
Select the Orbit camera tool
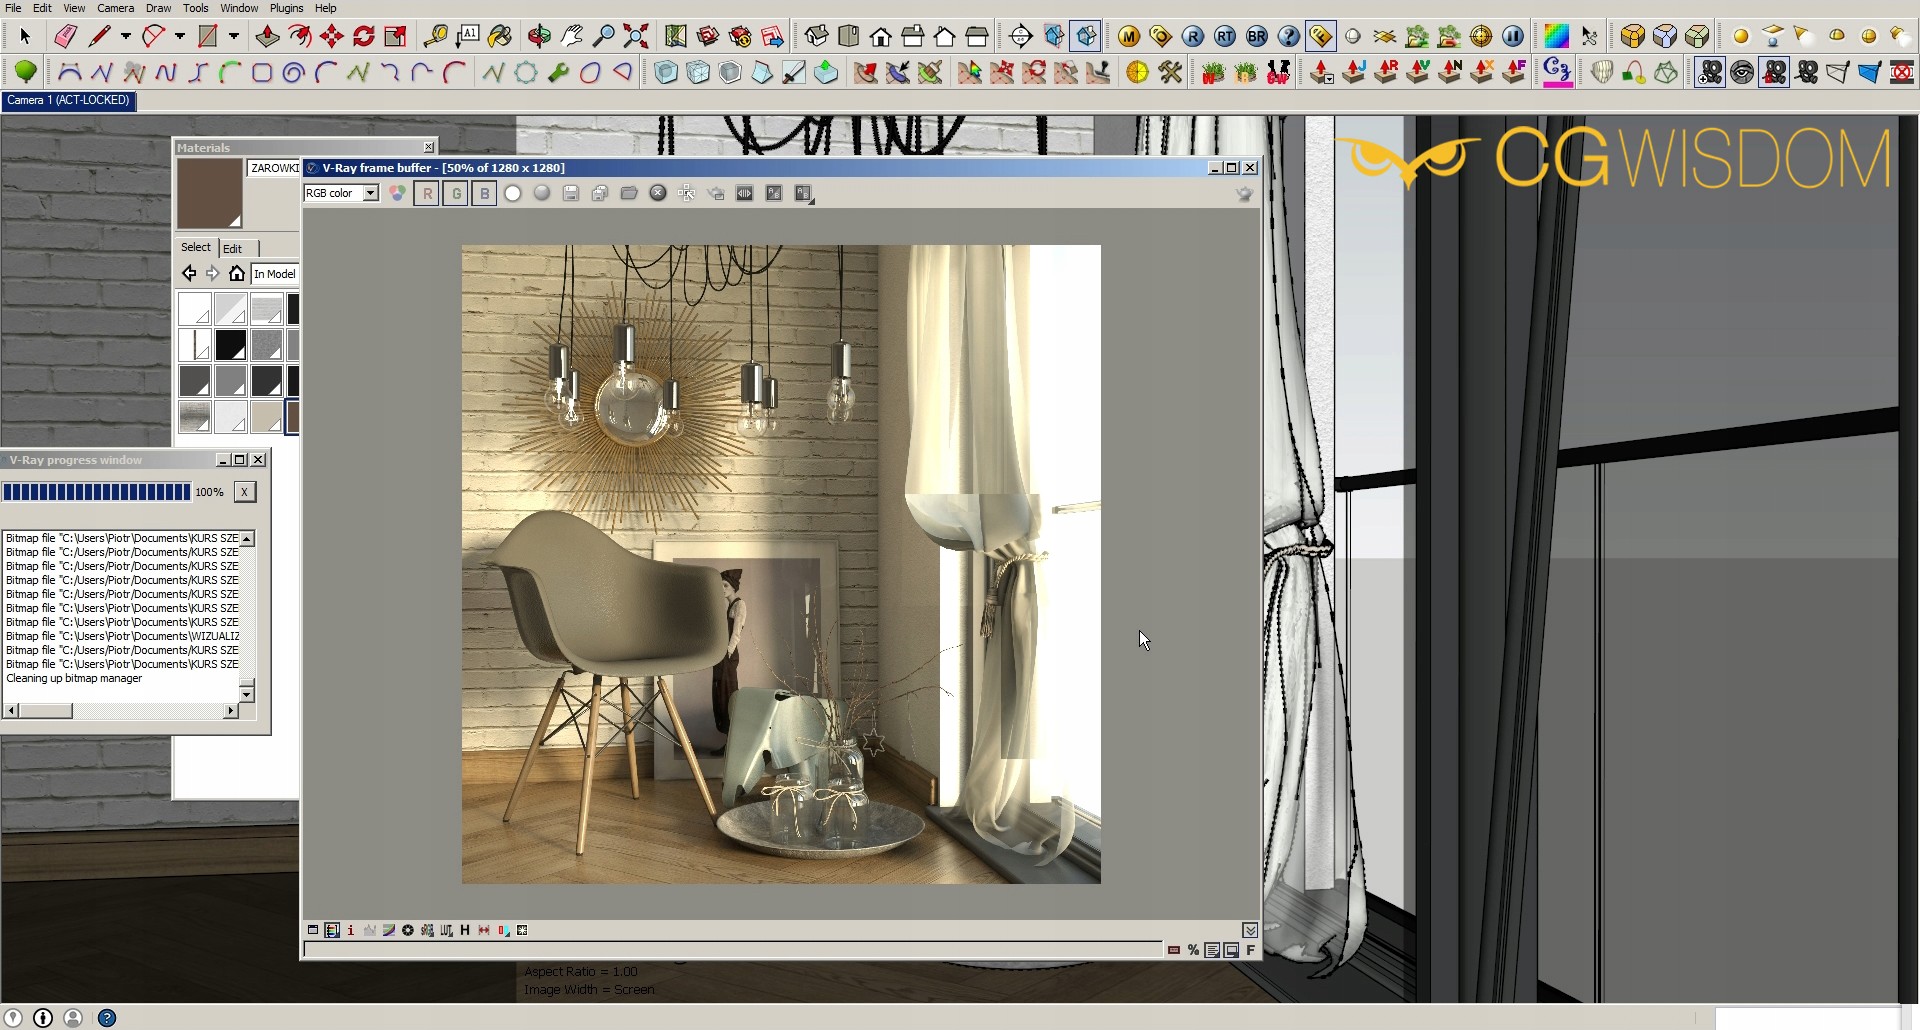point(539,37)
